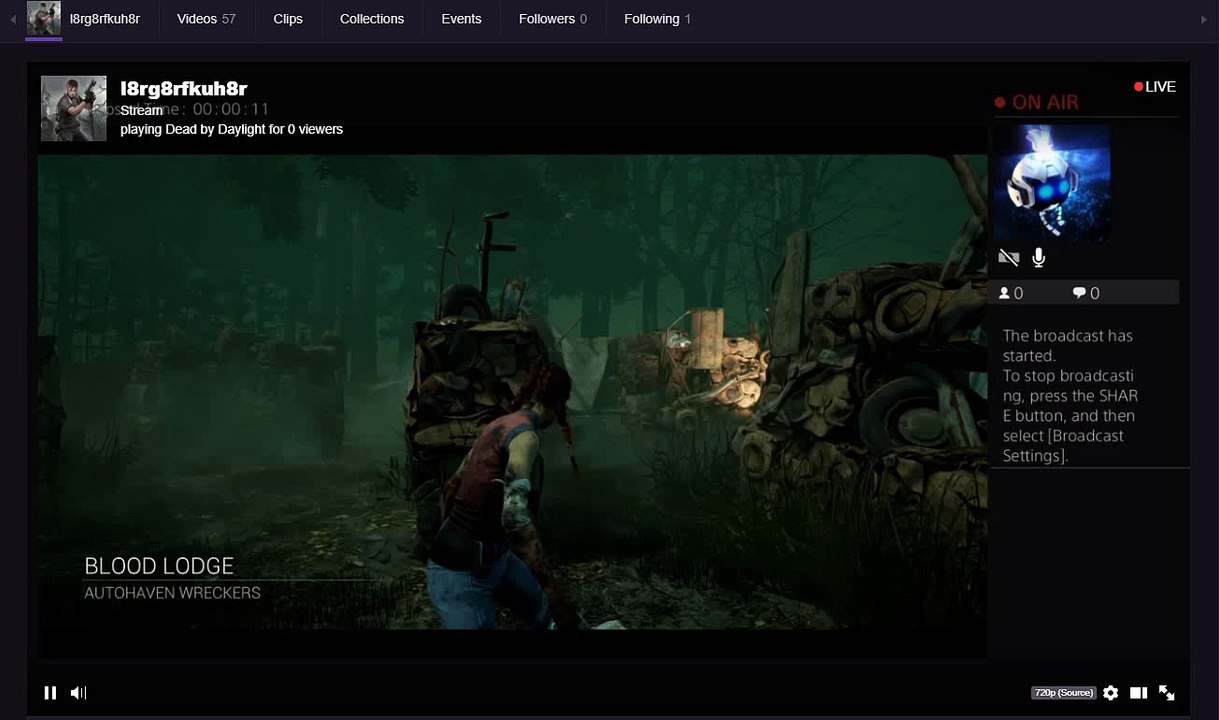Switch to the Videos tab
Screen dimensions: 1219x720
(x=206, y=19)
